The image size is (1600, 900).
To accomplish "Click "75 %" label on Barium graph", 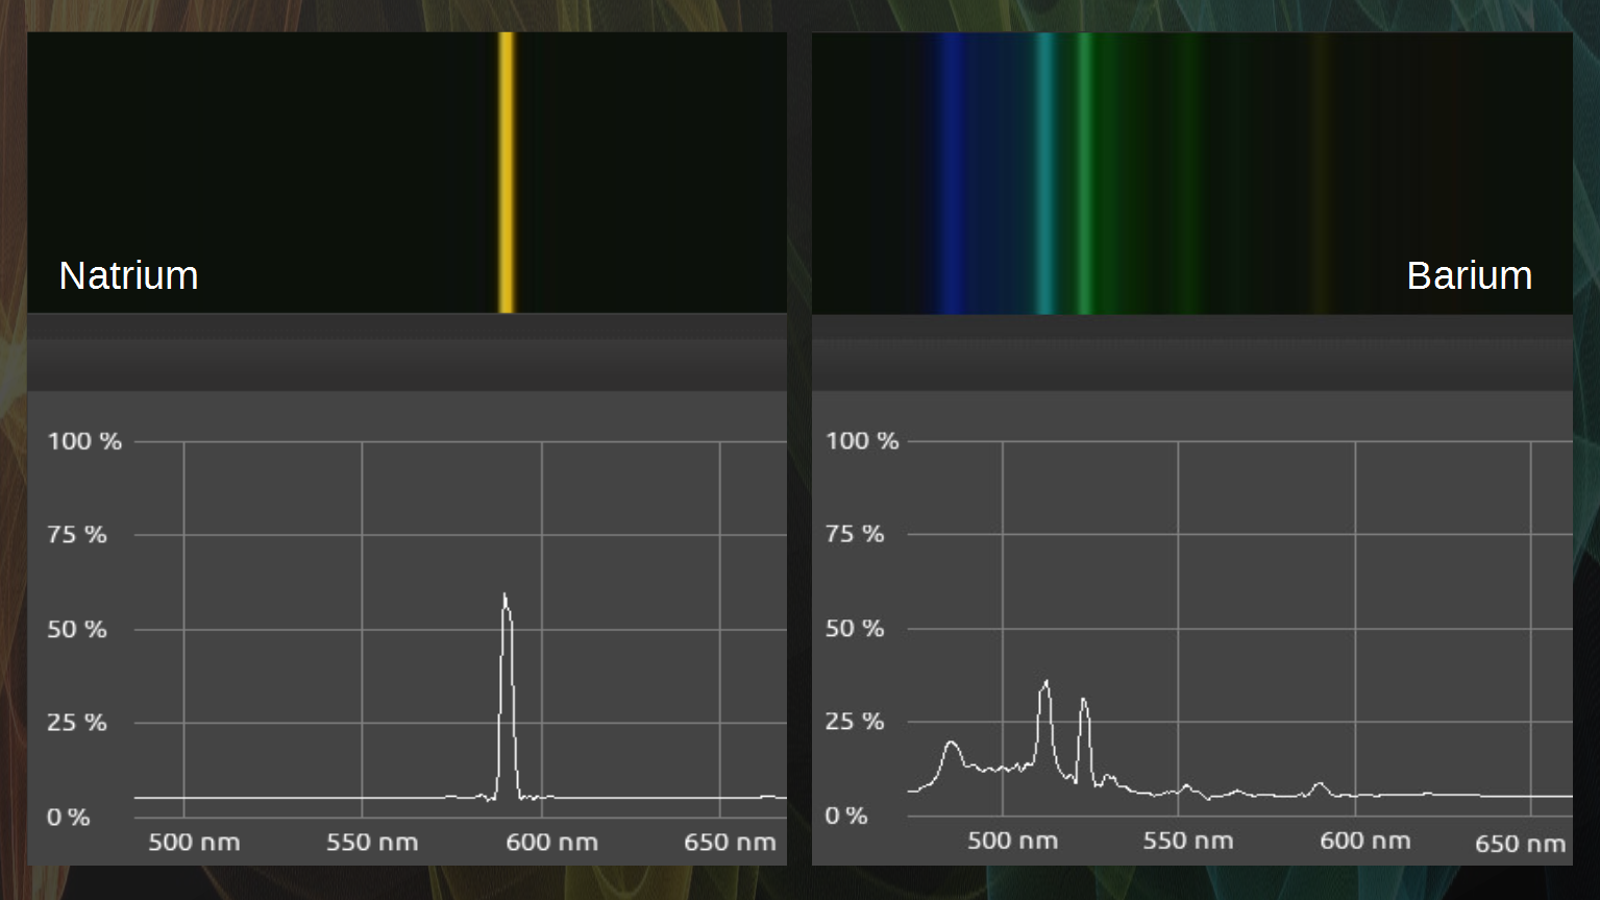I will pyautogui.click(x=855, y=534).
